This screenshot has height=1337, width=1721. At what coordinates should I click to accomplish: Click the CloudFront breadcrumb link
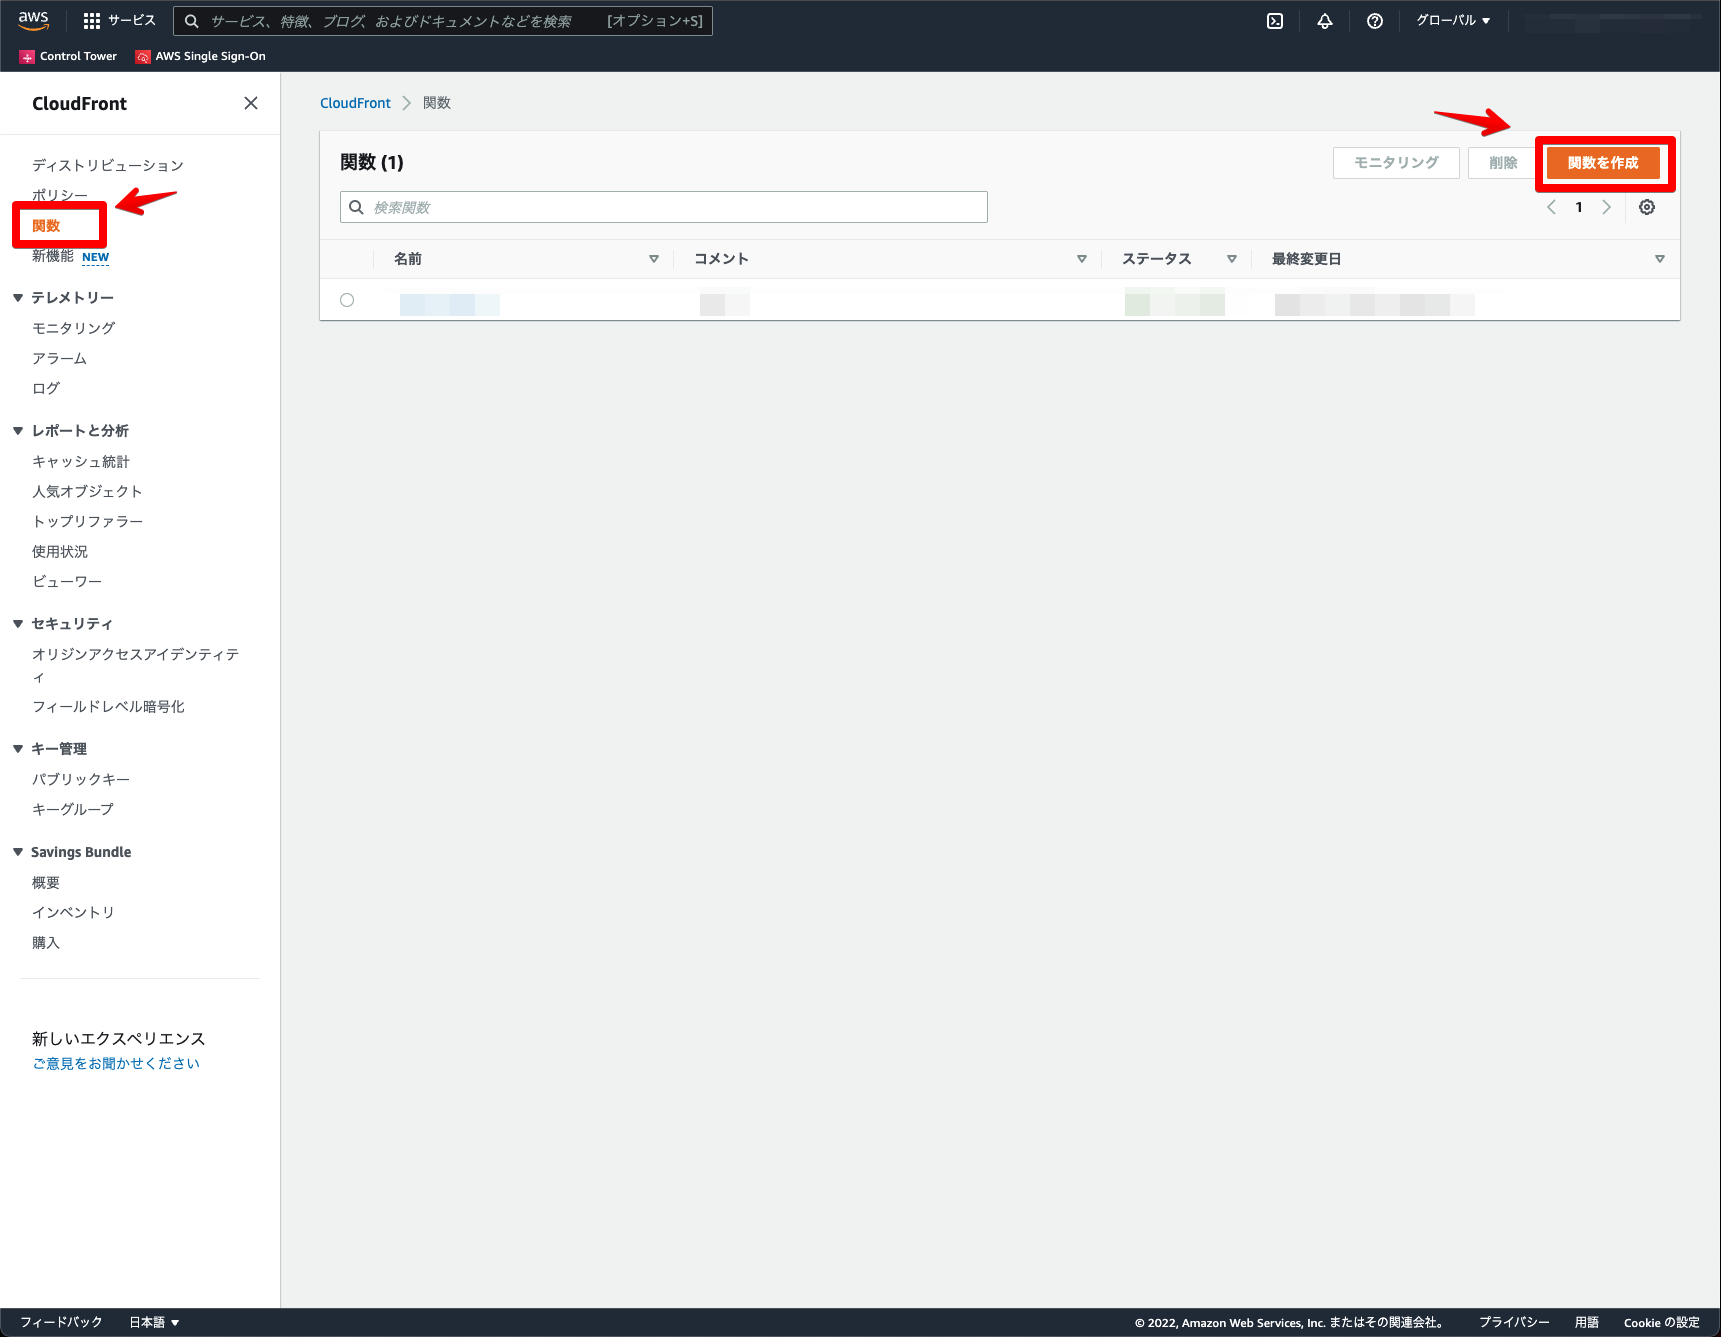click(x=355, y=103)
